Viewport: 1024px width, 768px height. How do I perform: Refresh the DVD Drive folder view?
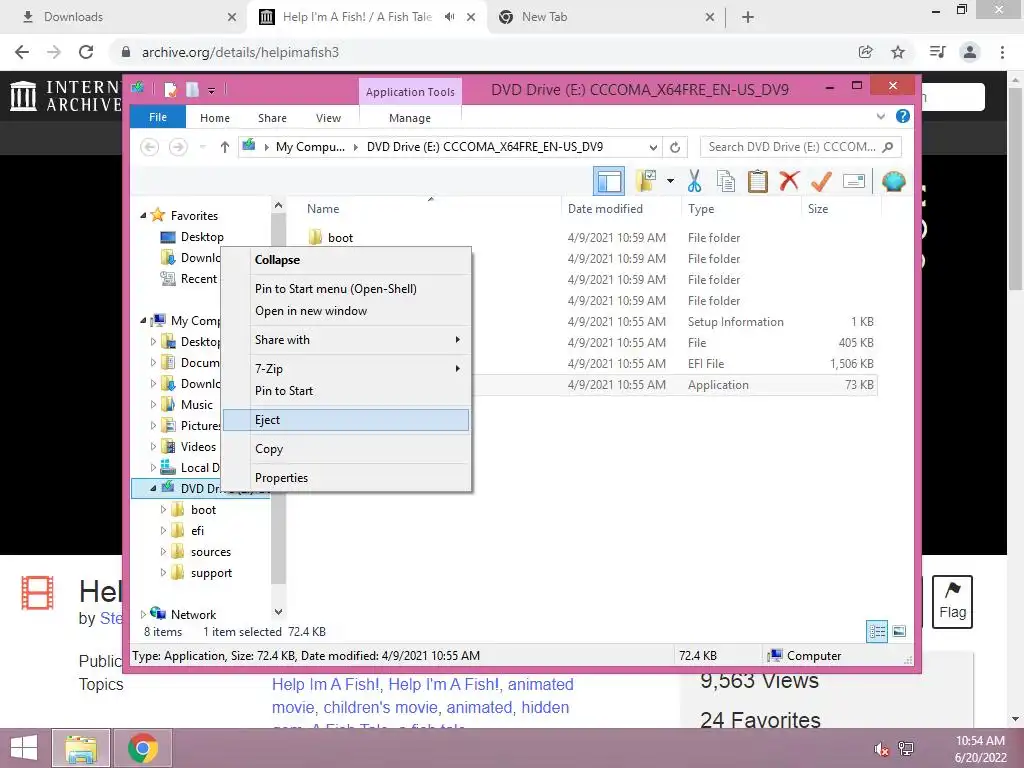675,148
